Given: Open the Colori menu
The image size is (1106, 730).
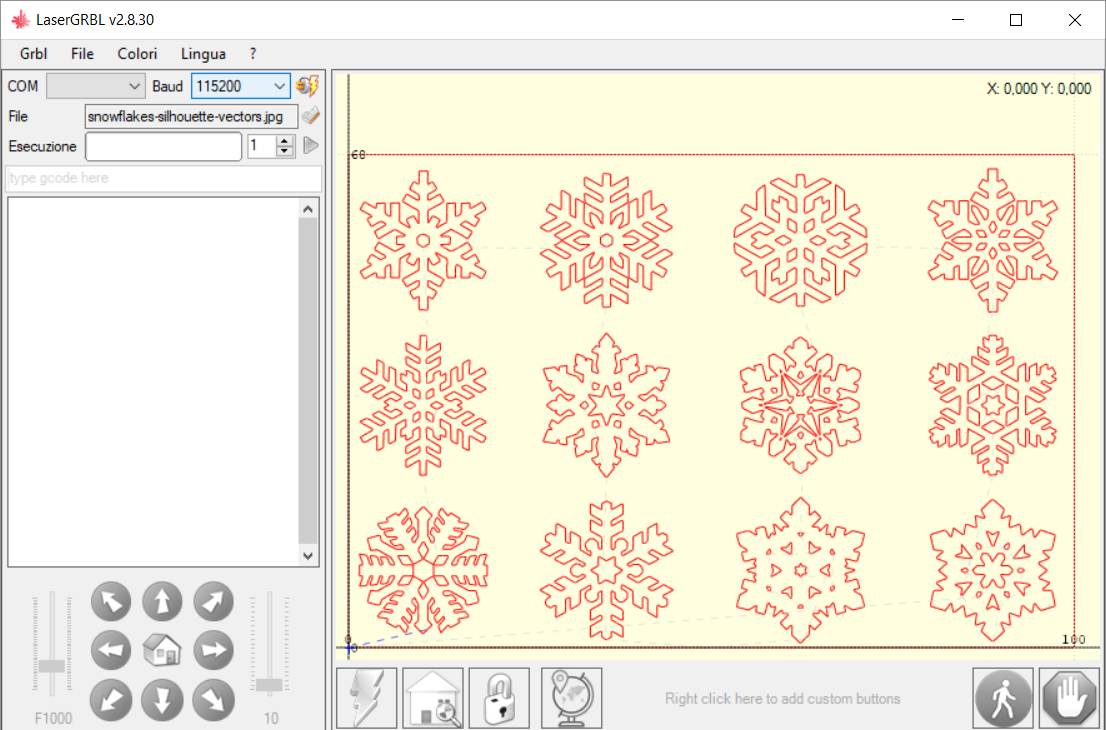Looking at the screenshot, I should (x=137, y=54).
